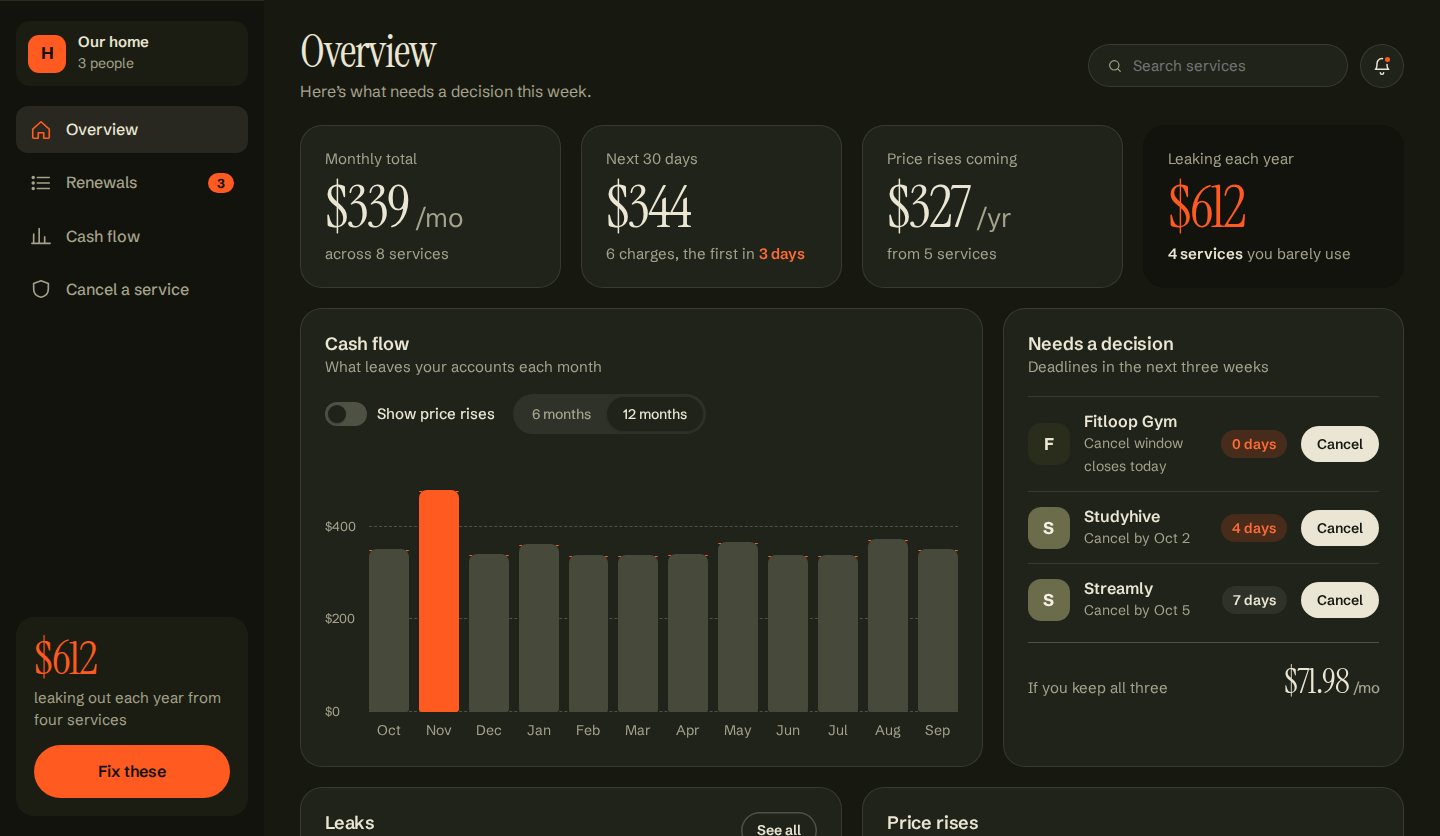Click the Oct bar in cash flow chart
The image size is (1440, 836).
(389, 630)
